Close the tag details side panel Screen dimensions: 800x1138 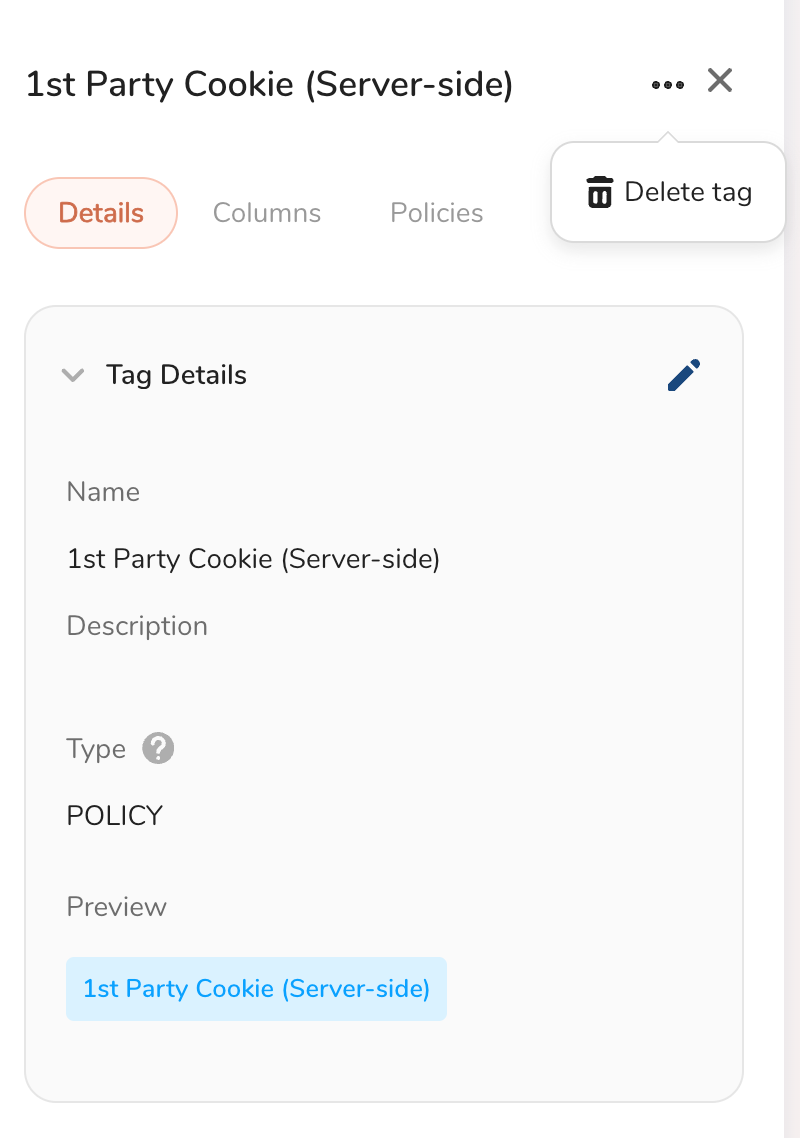click(720, 81)
